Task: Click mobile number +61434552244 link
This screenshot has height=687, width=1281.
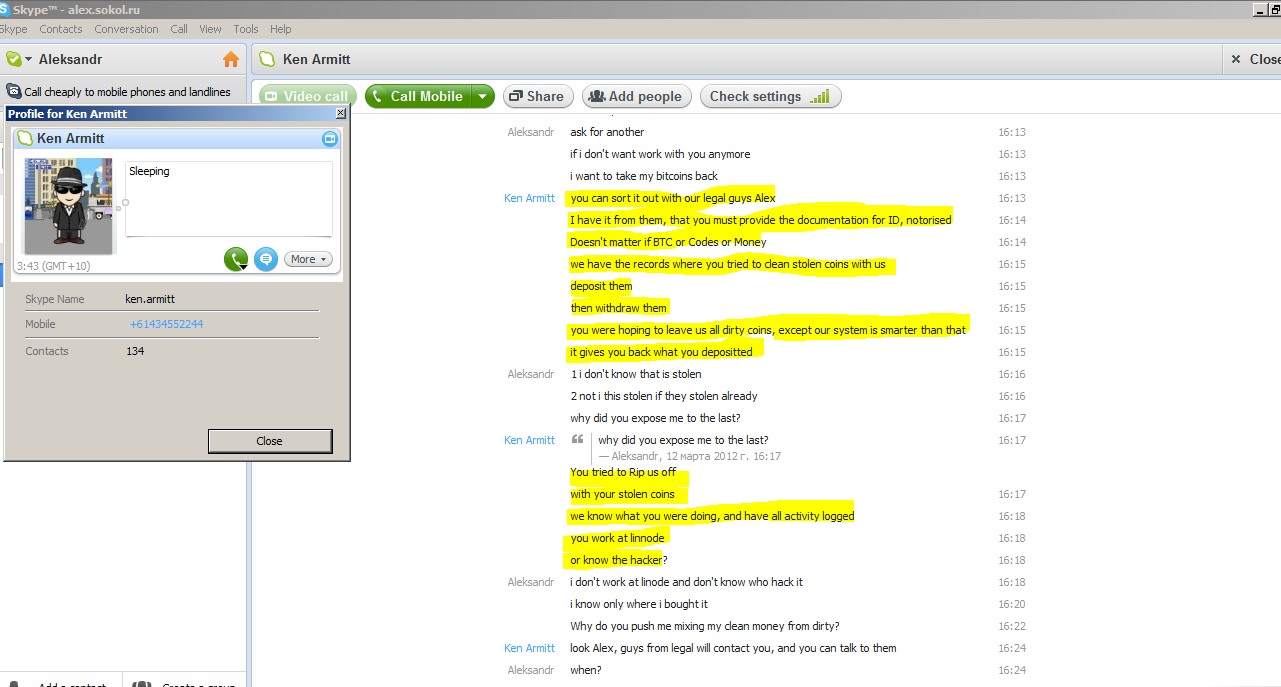Action: [166, 324]
